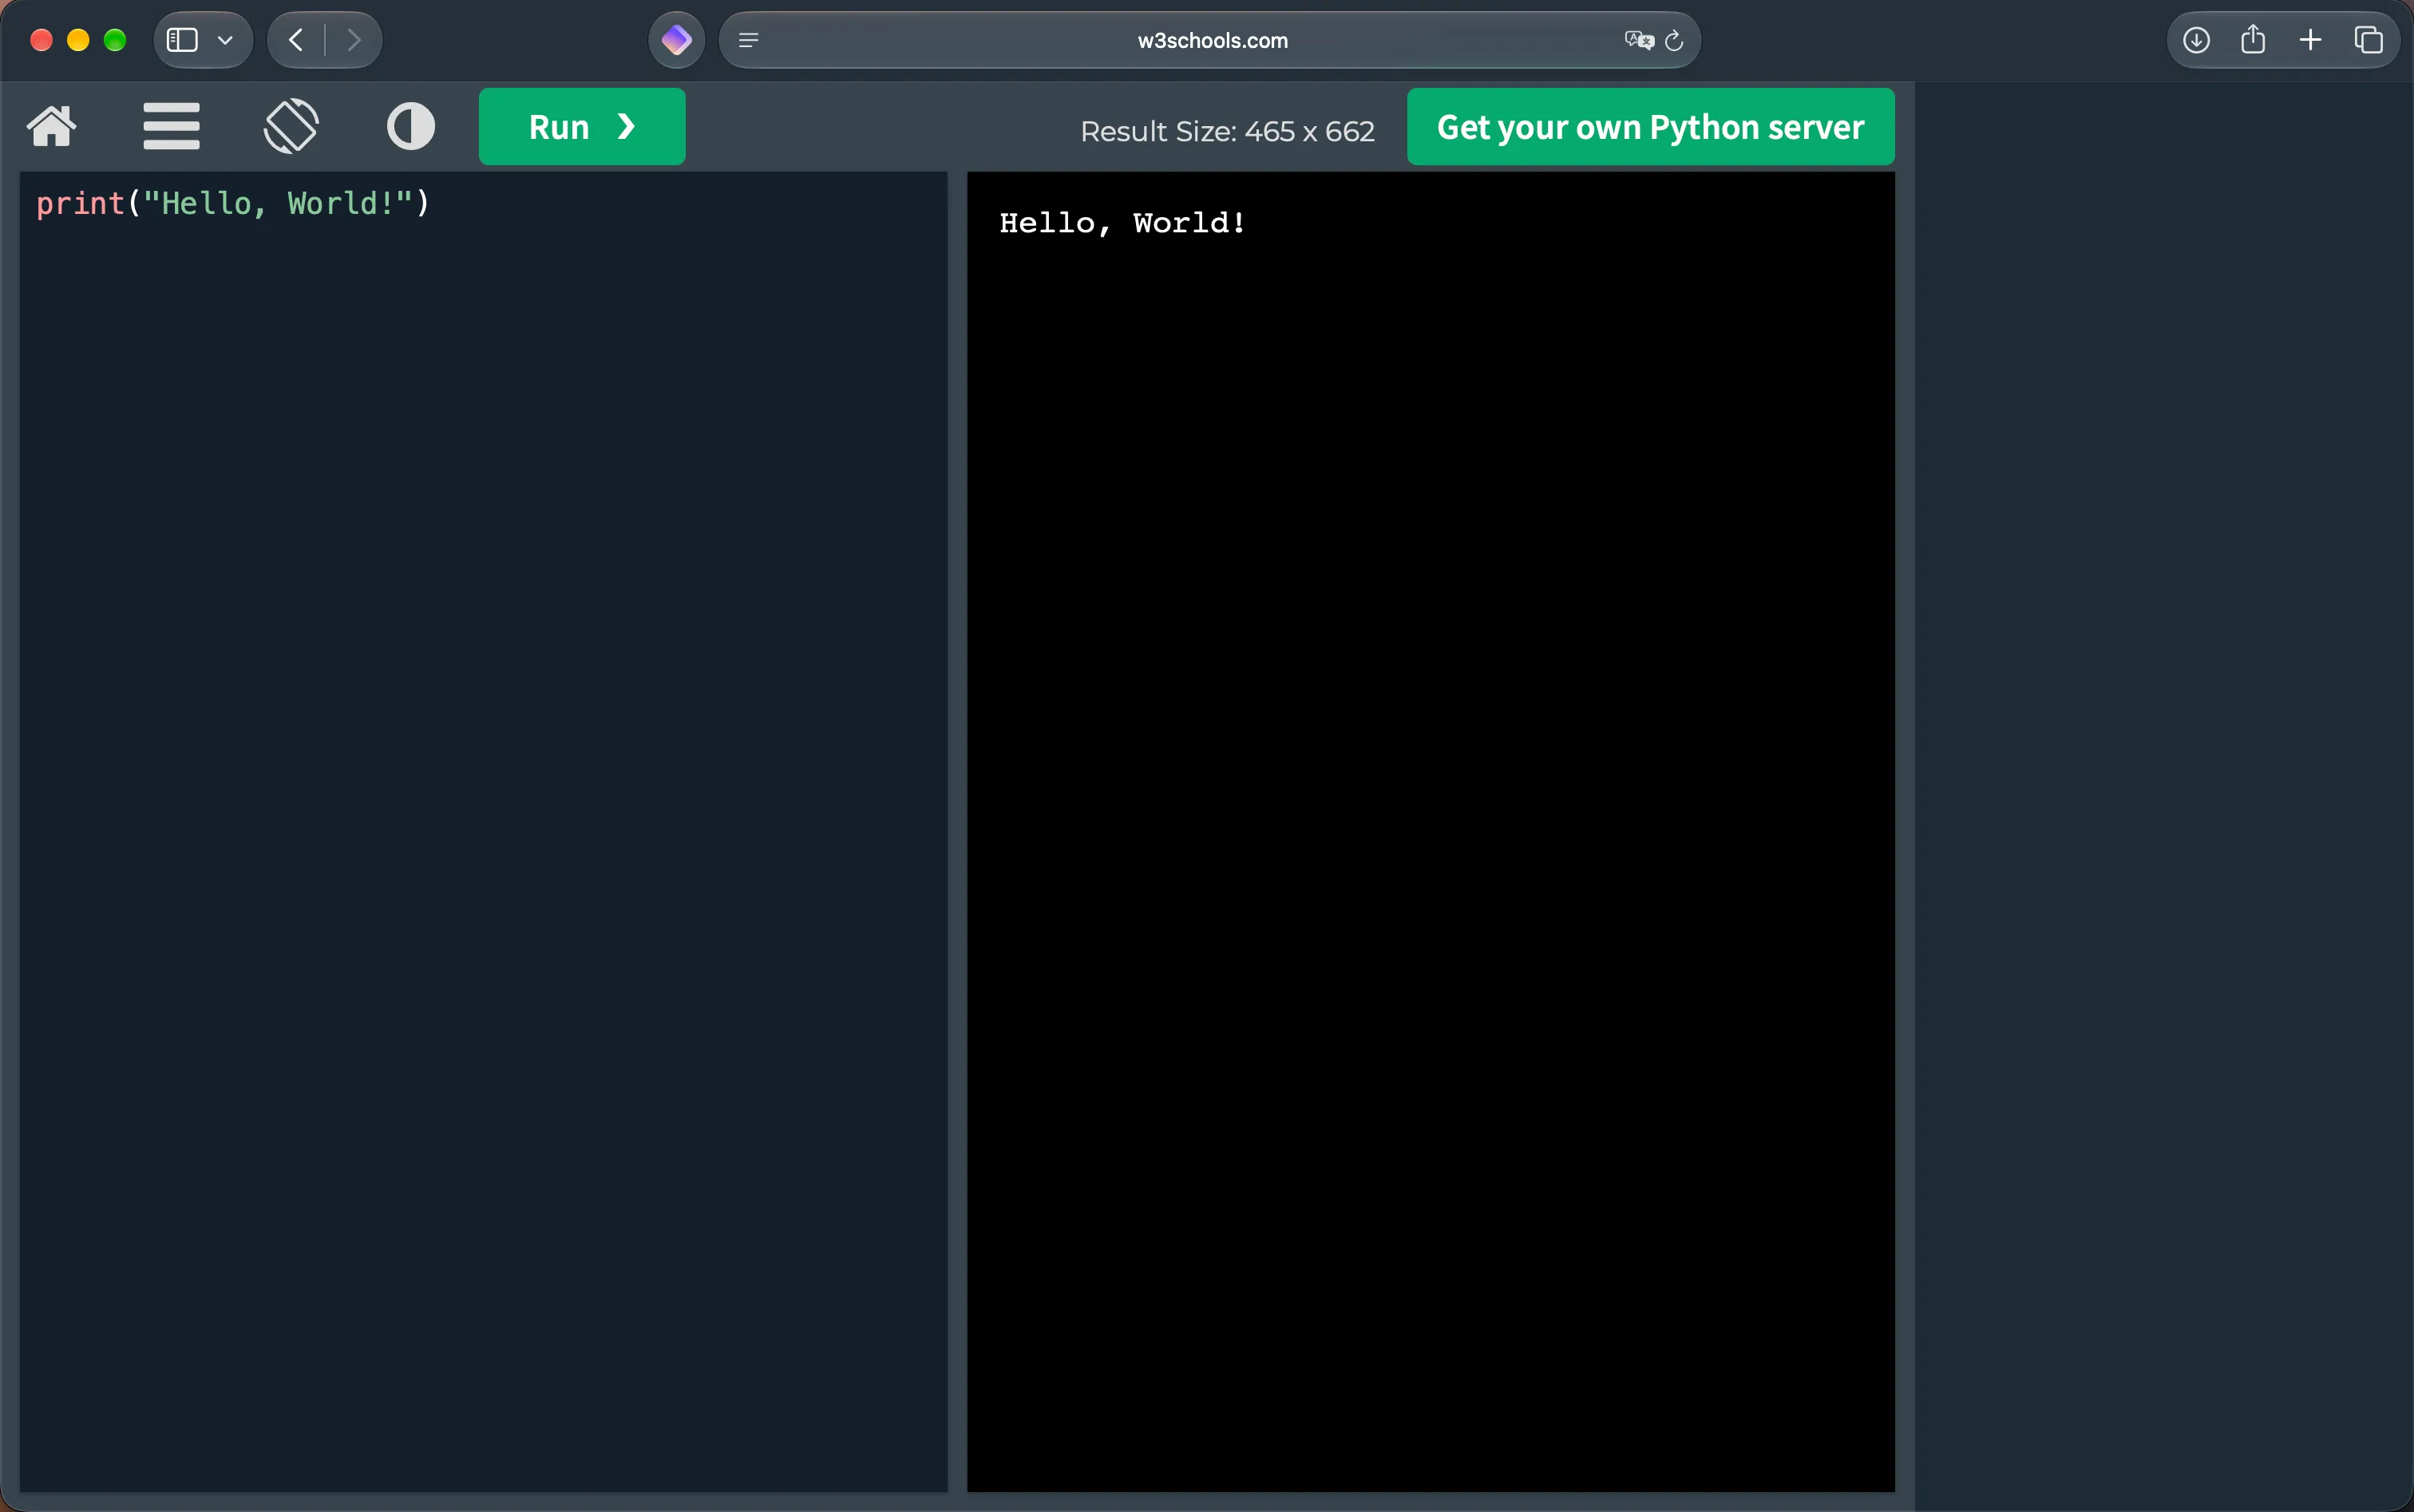Run the Python code
Image resolution: width=2414 pixels, height=1512 pixels.
(x=582, y=126)
